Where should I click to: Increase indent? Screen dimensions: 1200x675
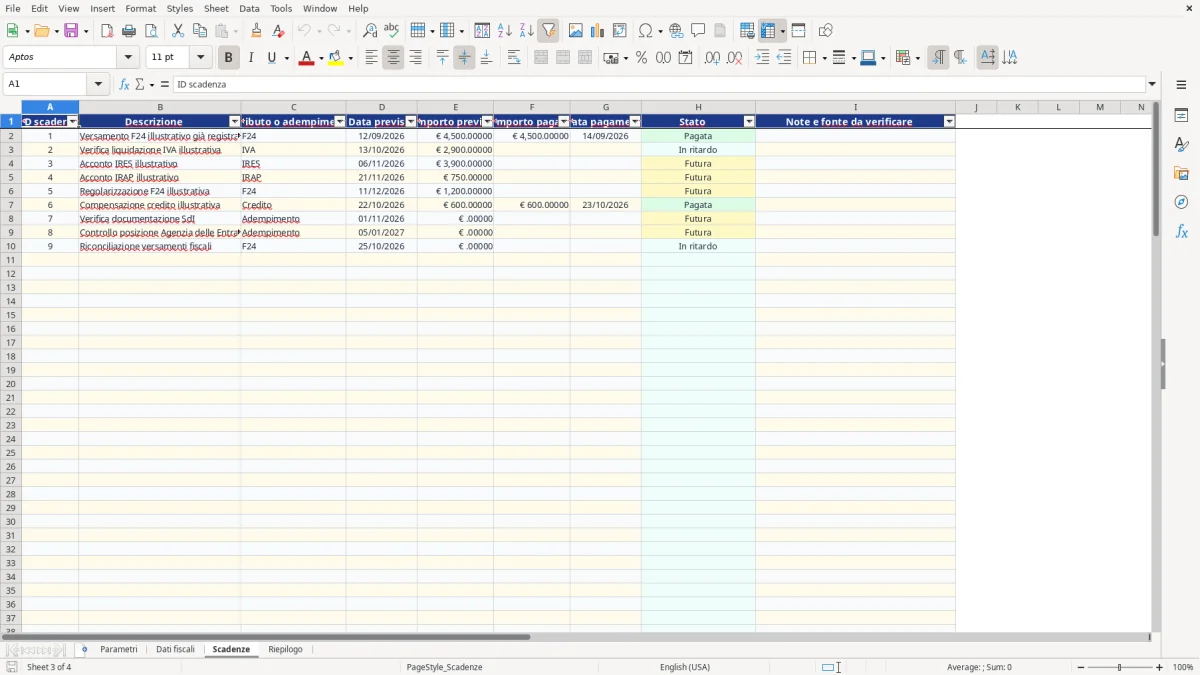(762, 58)
